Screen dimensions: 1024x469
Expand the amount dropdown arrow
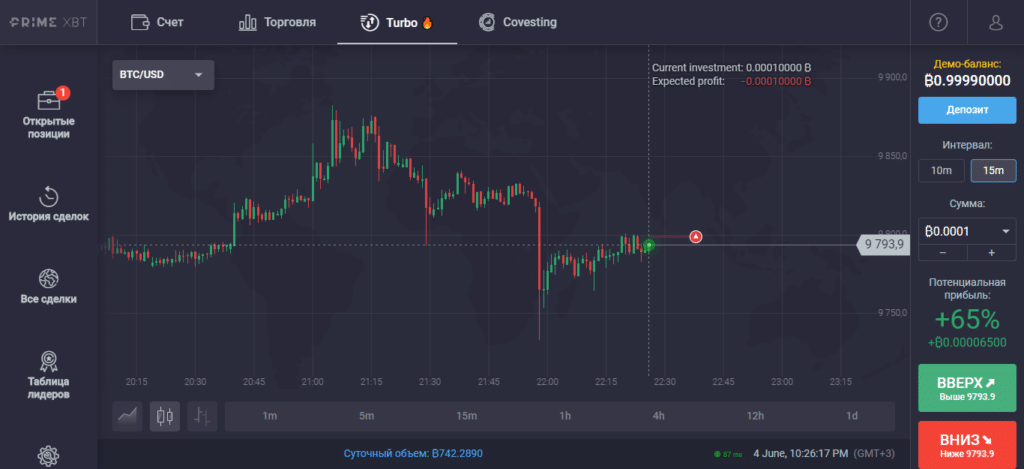point(1005,232)
